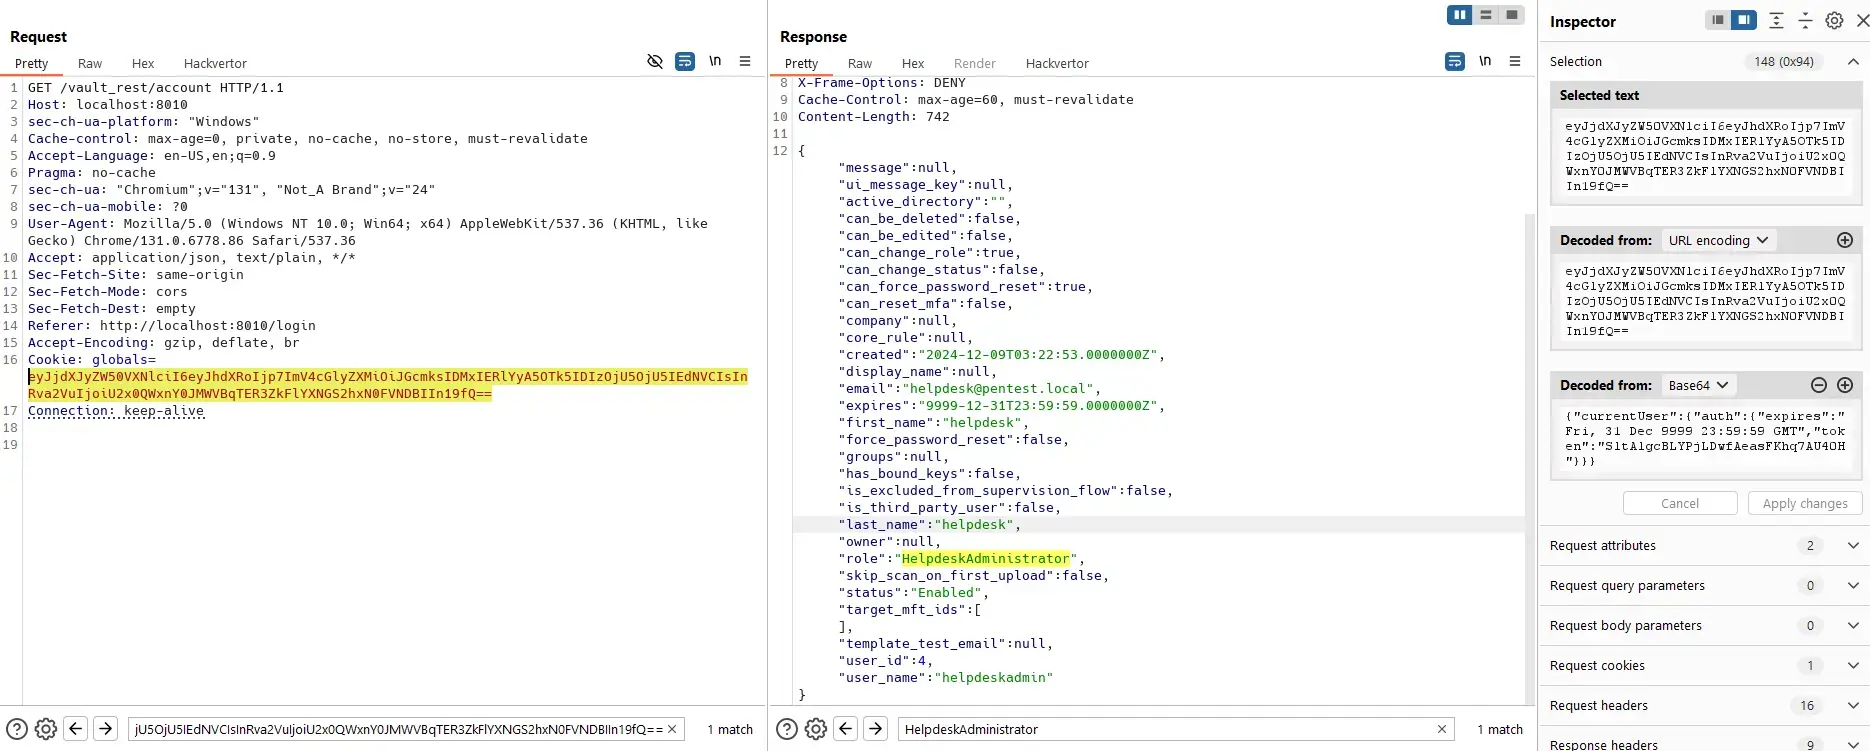The image size is (1870, 751).
Task: Open the Response panel hamburger menu
Action: point(1515,61)
